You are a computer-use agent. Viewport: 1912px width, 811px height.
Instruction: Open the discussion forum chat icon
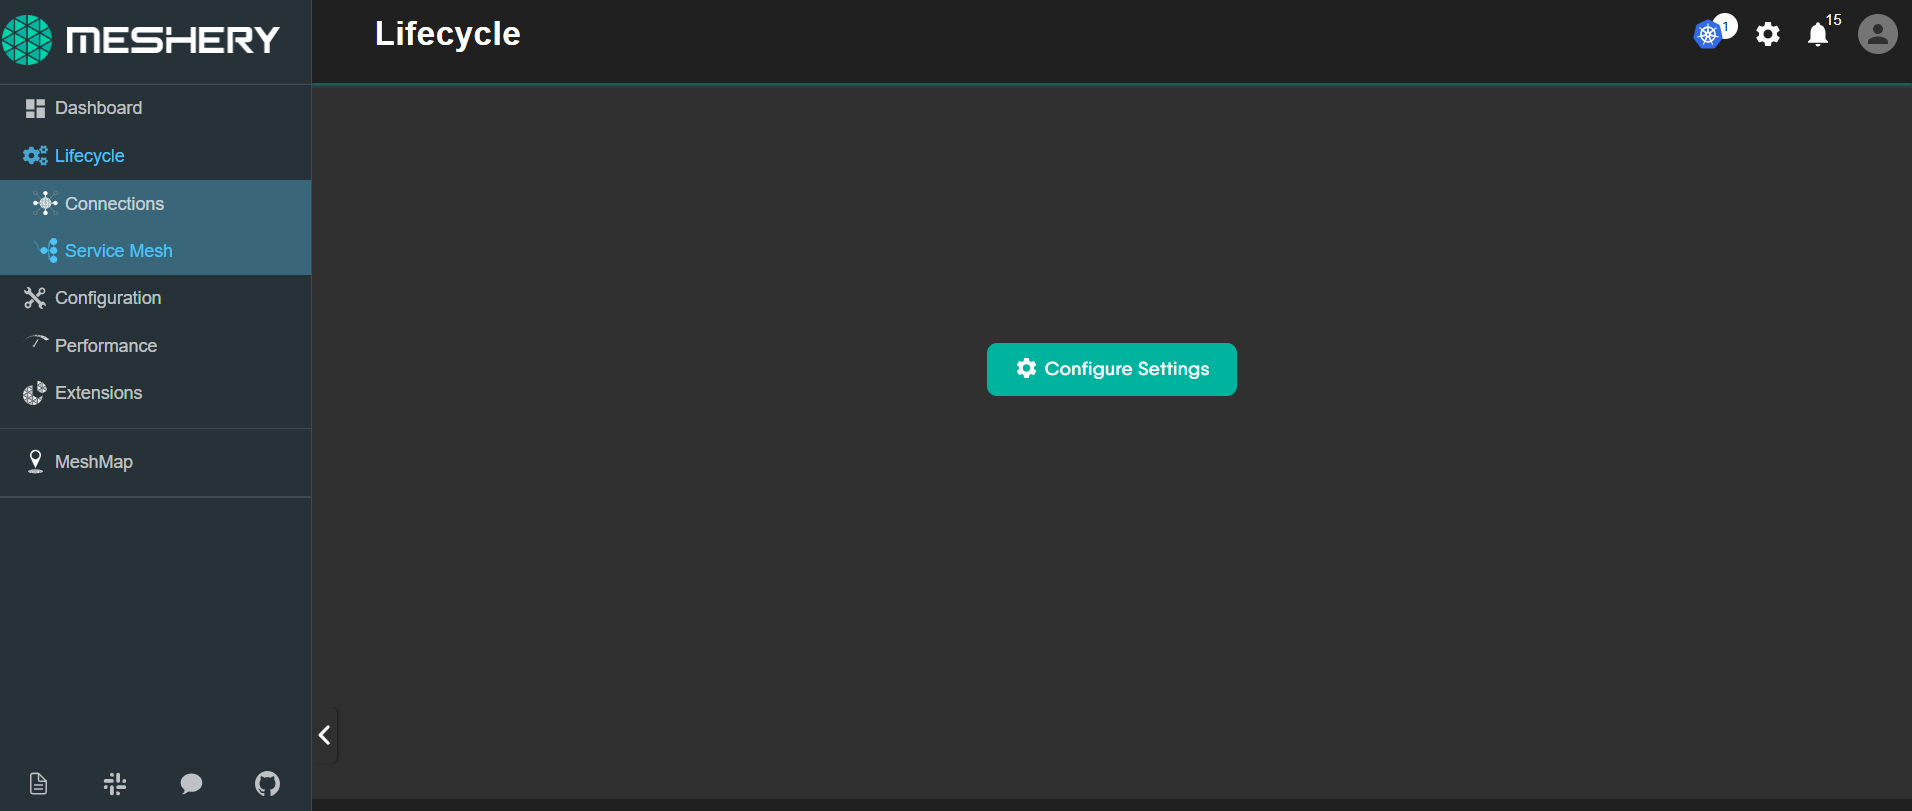coord(191,784)
